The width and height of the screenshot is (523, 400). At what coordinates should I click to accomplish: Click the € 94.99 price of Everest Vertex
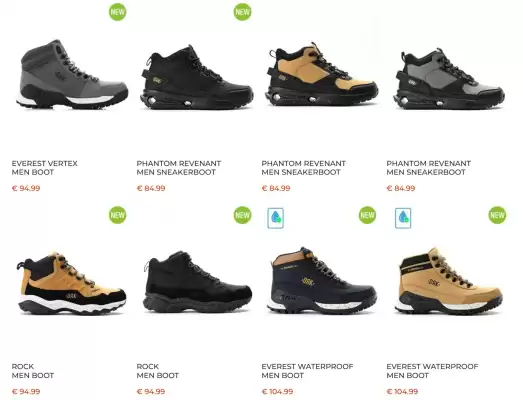(x=26, y=188)
